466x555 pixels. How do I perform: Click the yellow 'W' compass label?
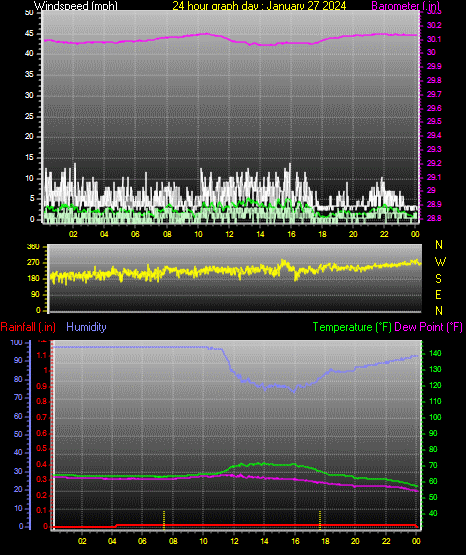click(x=440, y=262)
